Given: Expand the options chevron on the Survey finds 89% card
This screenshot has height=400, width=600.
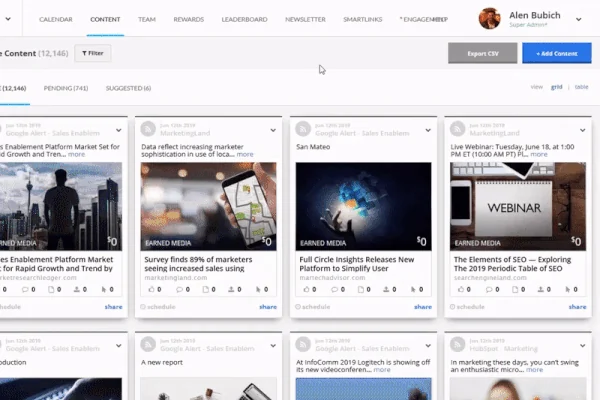Looking at the screenshot, I should coord(273,131).
